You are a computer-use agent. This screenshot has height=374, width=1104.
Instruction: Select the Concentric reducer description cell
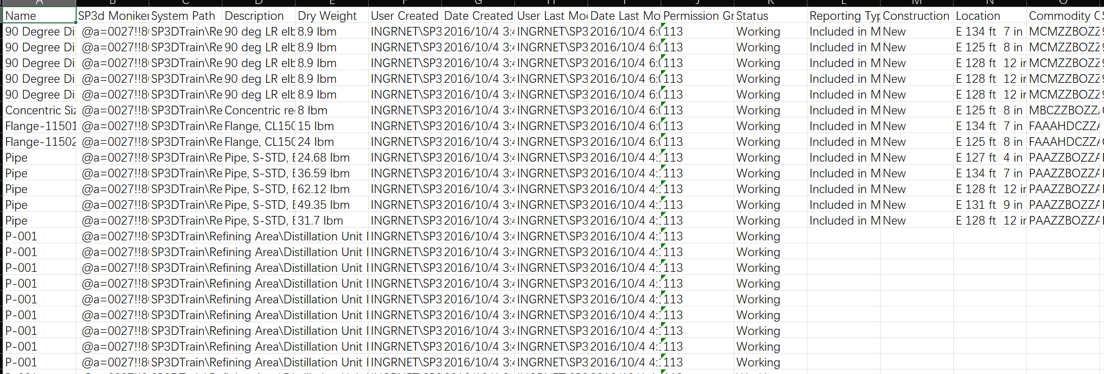pos(259,110)
